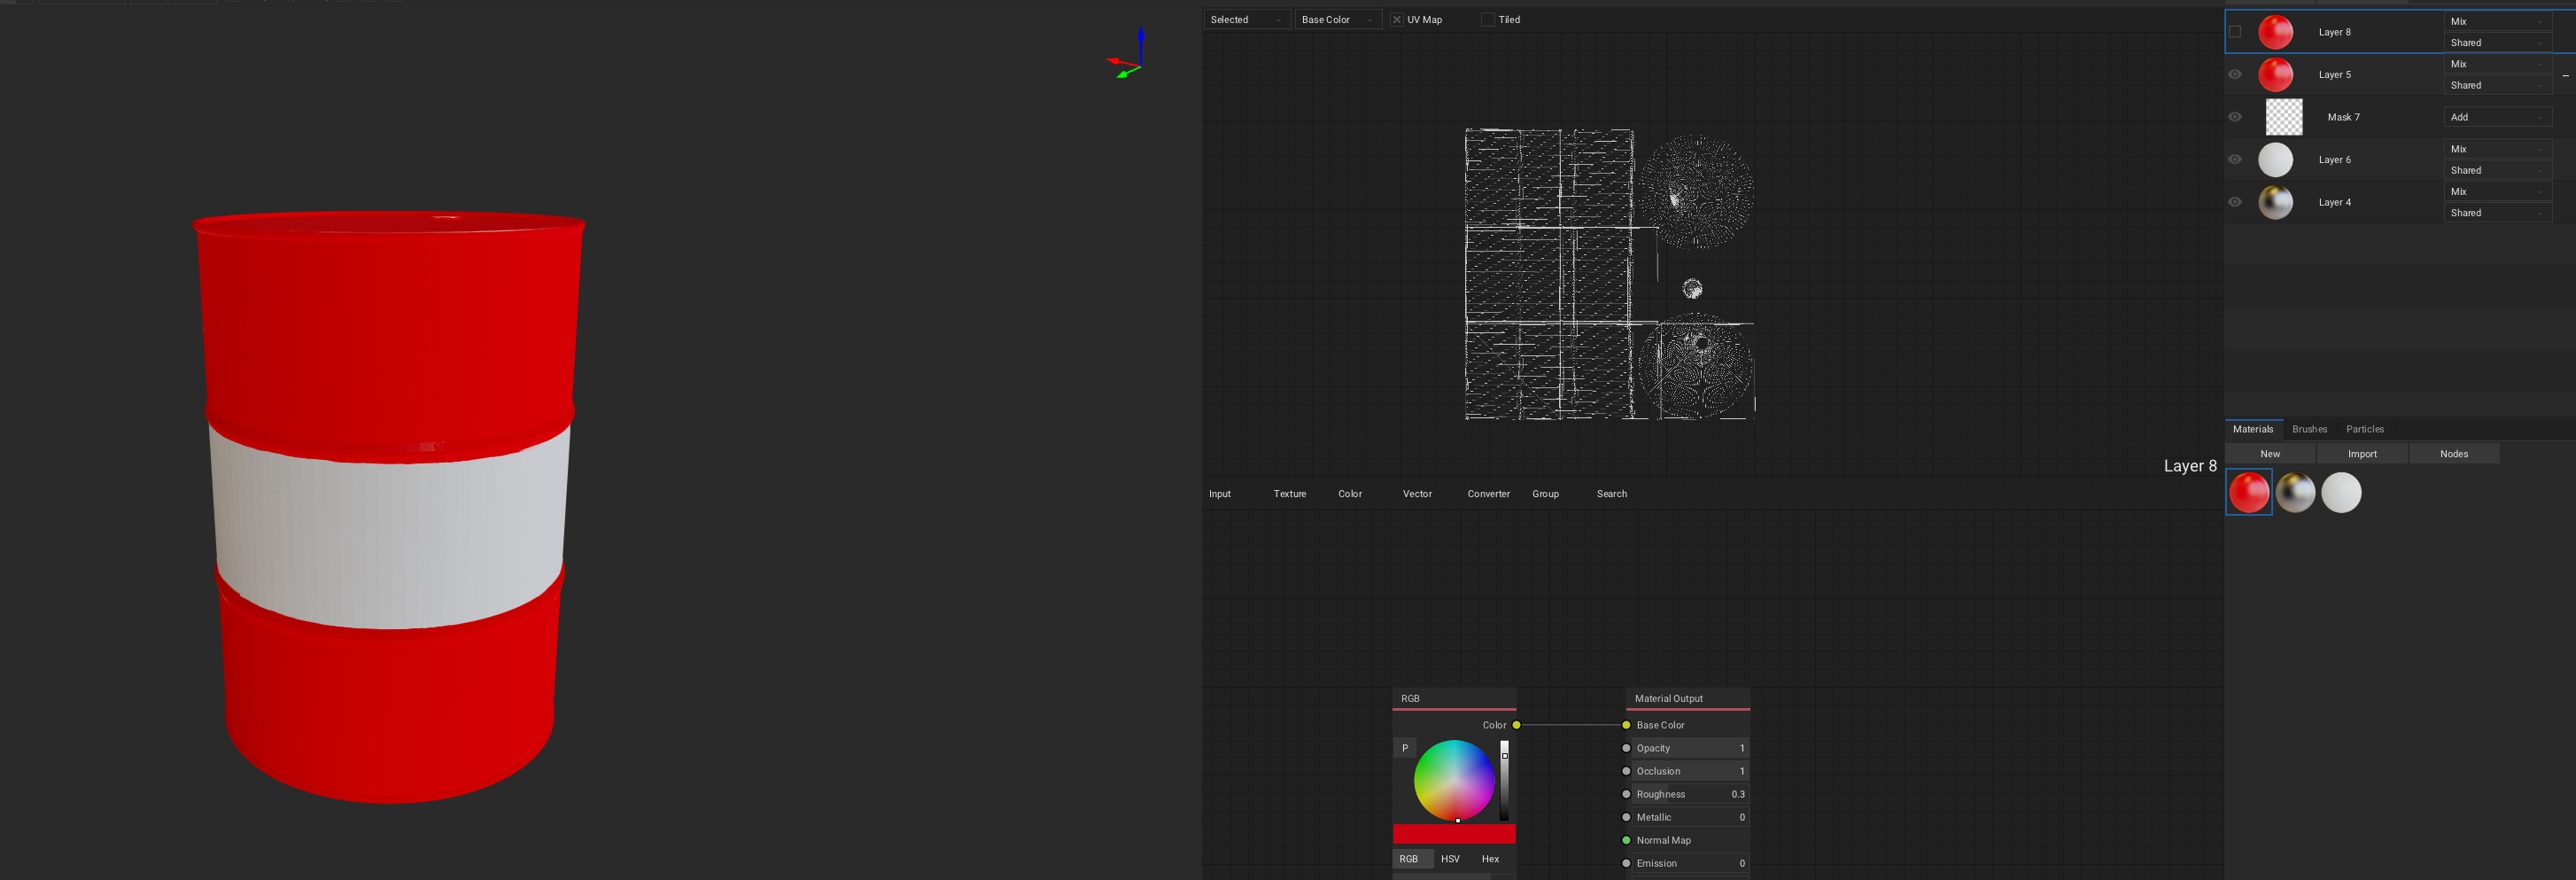Select red material in Materials panel

pos(2249,493)
